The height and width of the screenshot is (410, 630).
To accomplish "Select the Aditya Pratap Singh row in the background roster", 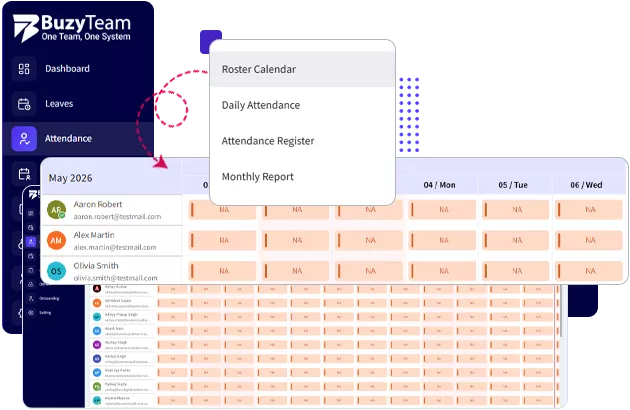I will (323, 317).
